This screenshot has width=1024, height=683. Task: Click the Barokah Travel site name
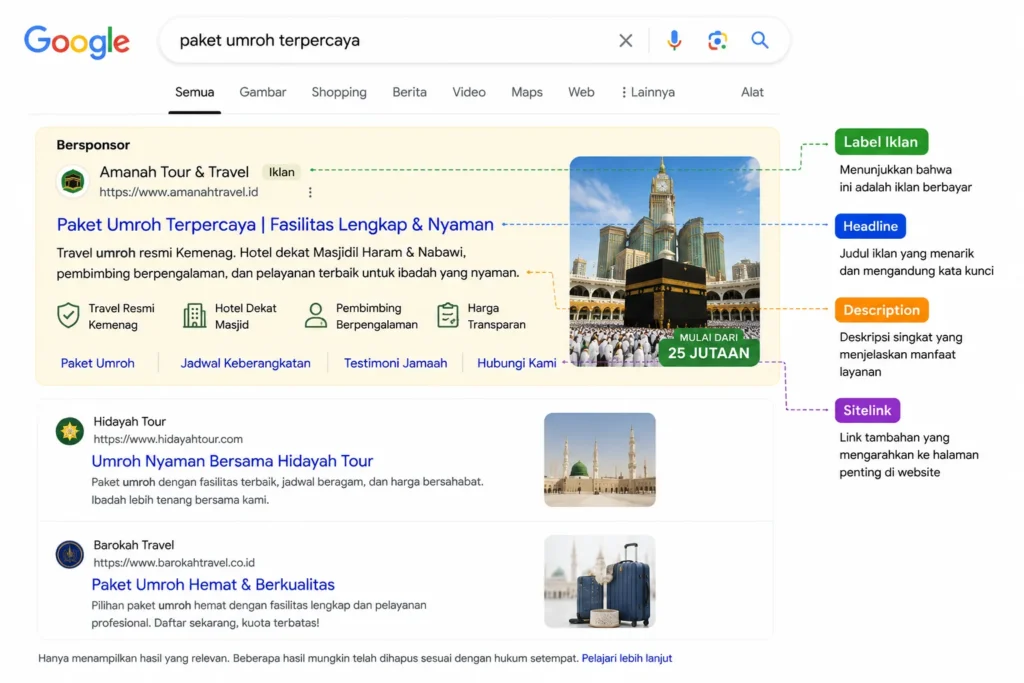(x=133, y=545)
